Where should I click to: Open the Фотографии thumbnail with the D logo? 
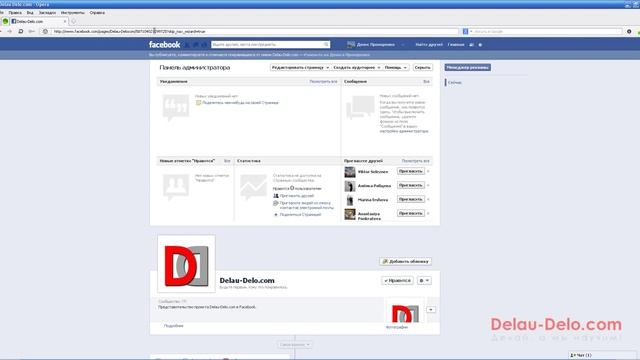tap(404, 311)
